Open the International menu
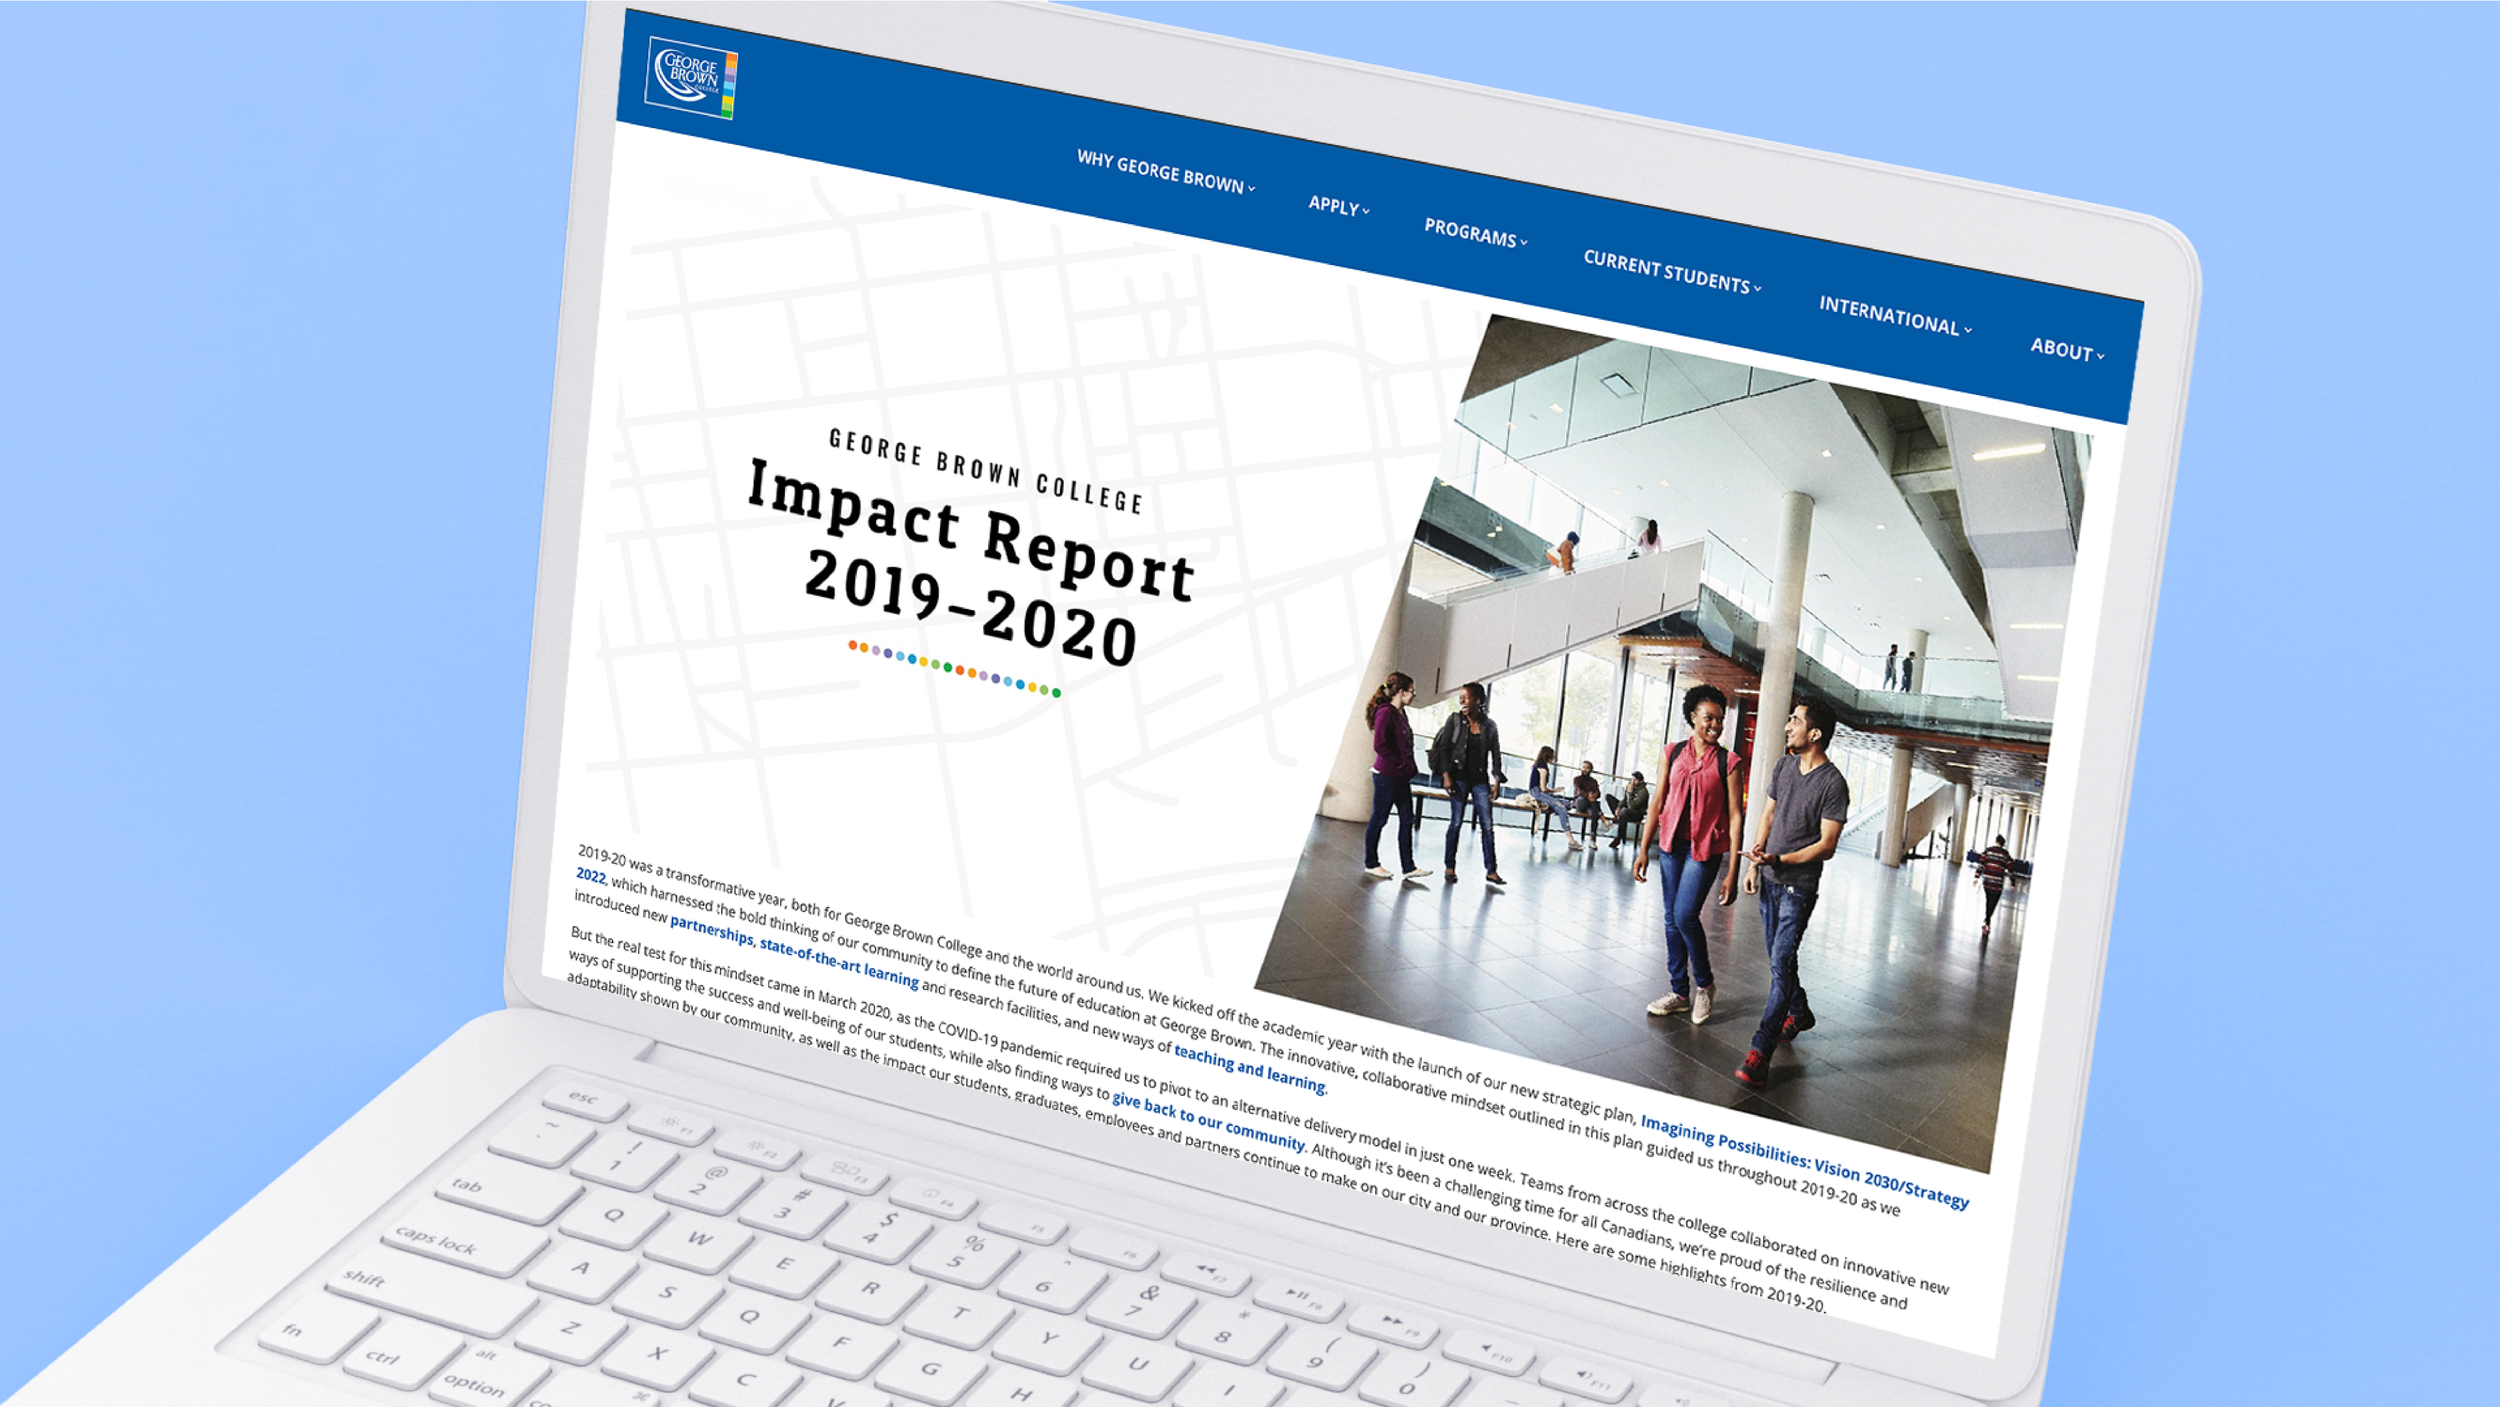 1895,316
